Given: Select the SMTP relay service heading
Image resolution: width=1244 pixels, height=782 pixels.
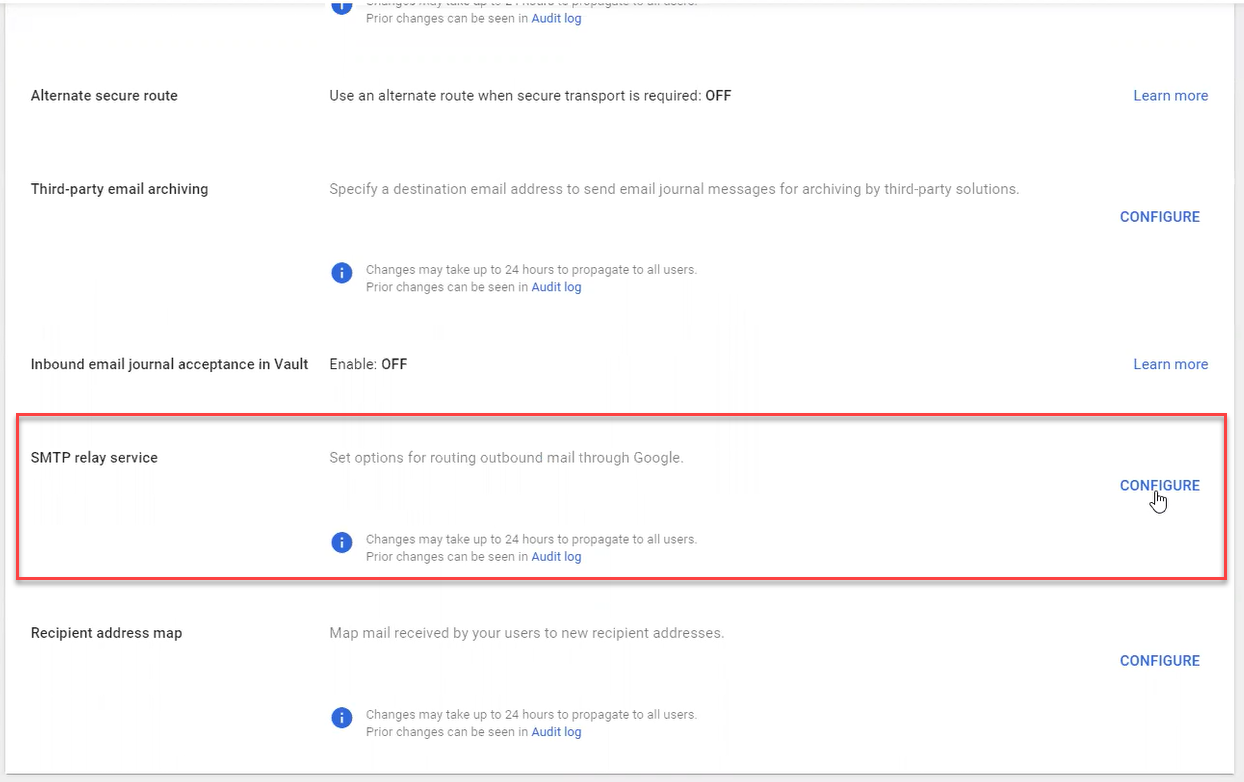Looking at the screenshot, I should (94, 458).
